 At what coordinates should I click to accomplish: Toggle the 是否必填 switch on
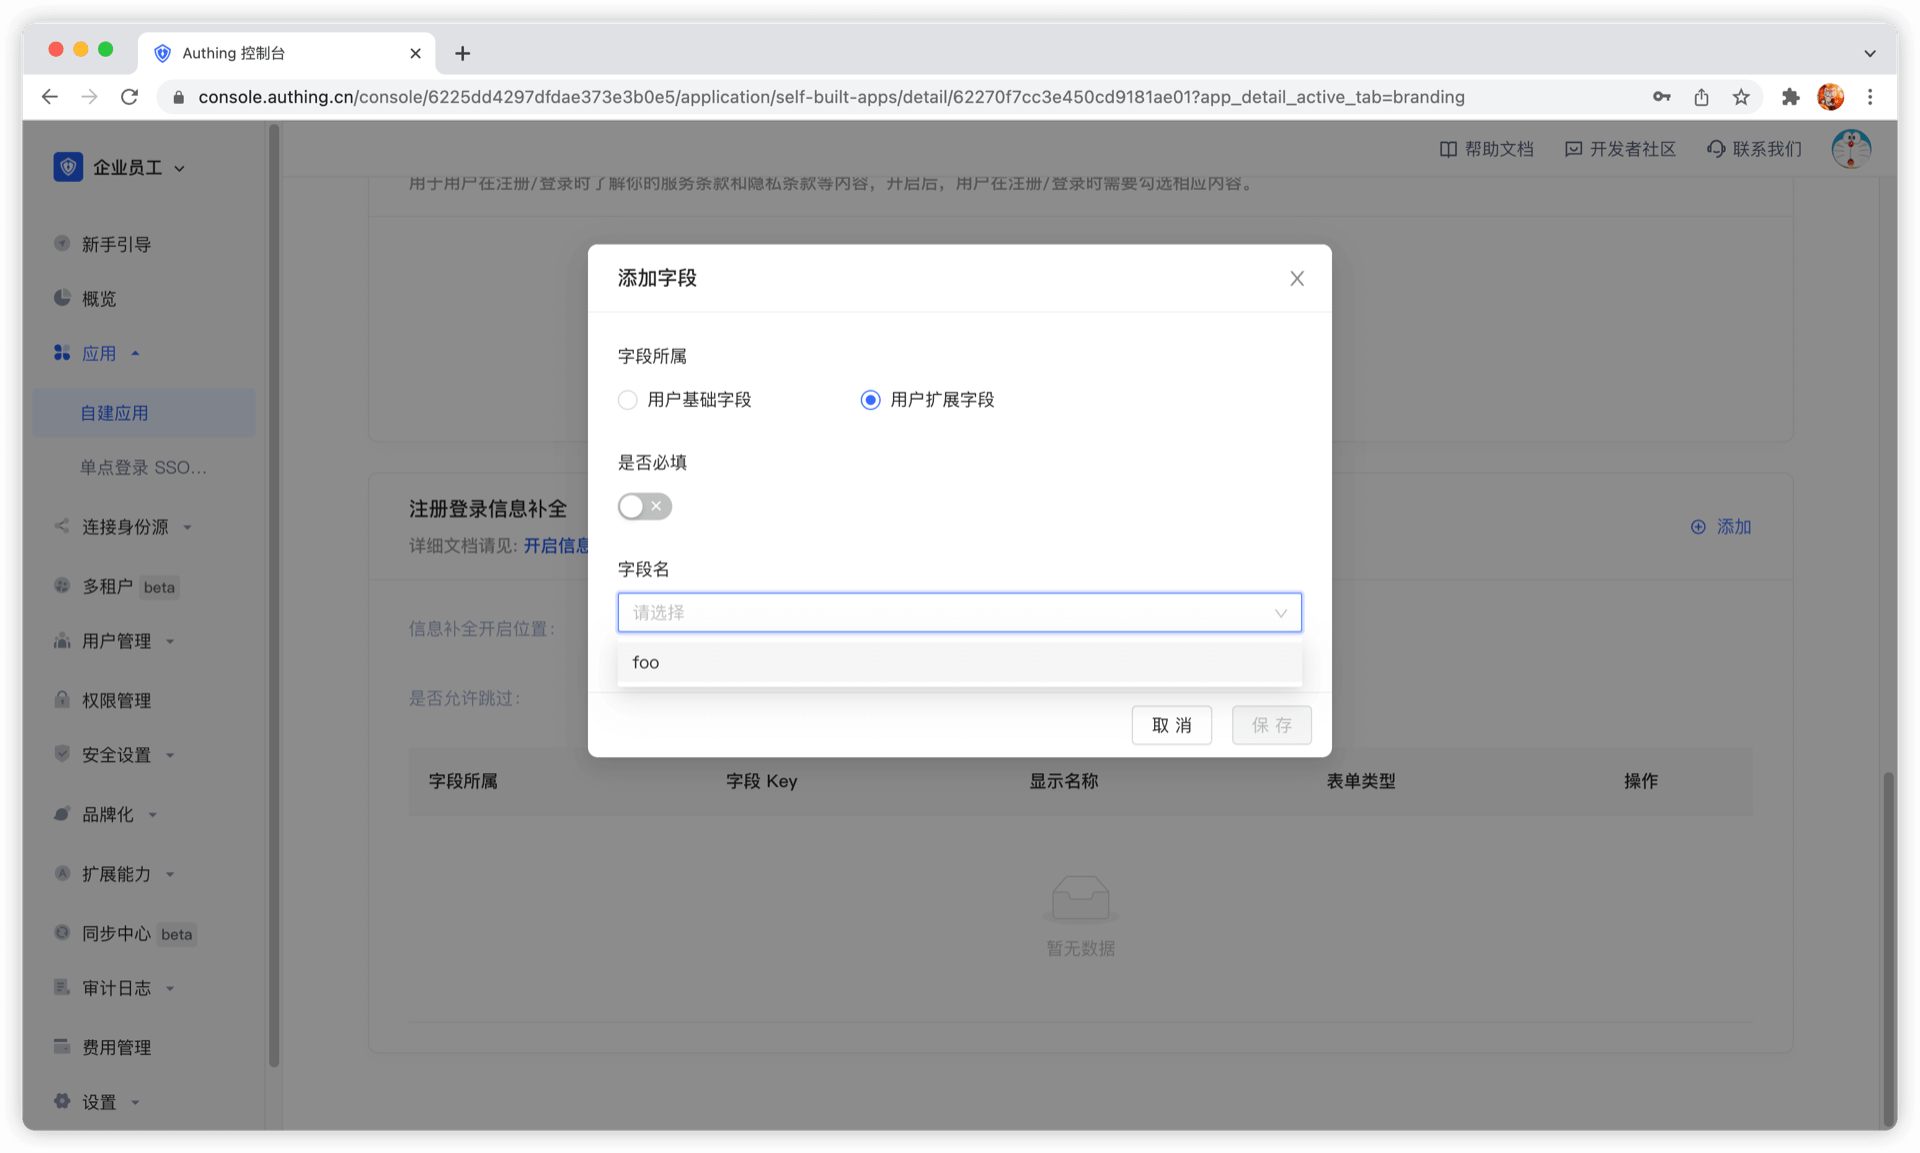click(x=644, y=507)
